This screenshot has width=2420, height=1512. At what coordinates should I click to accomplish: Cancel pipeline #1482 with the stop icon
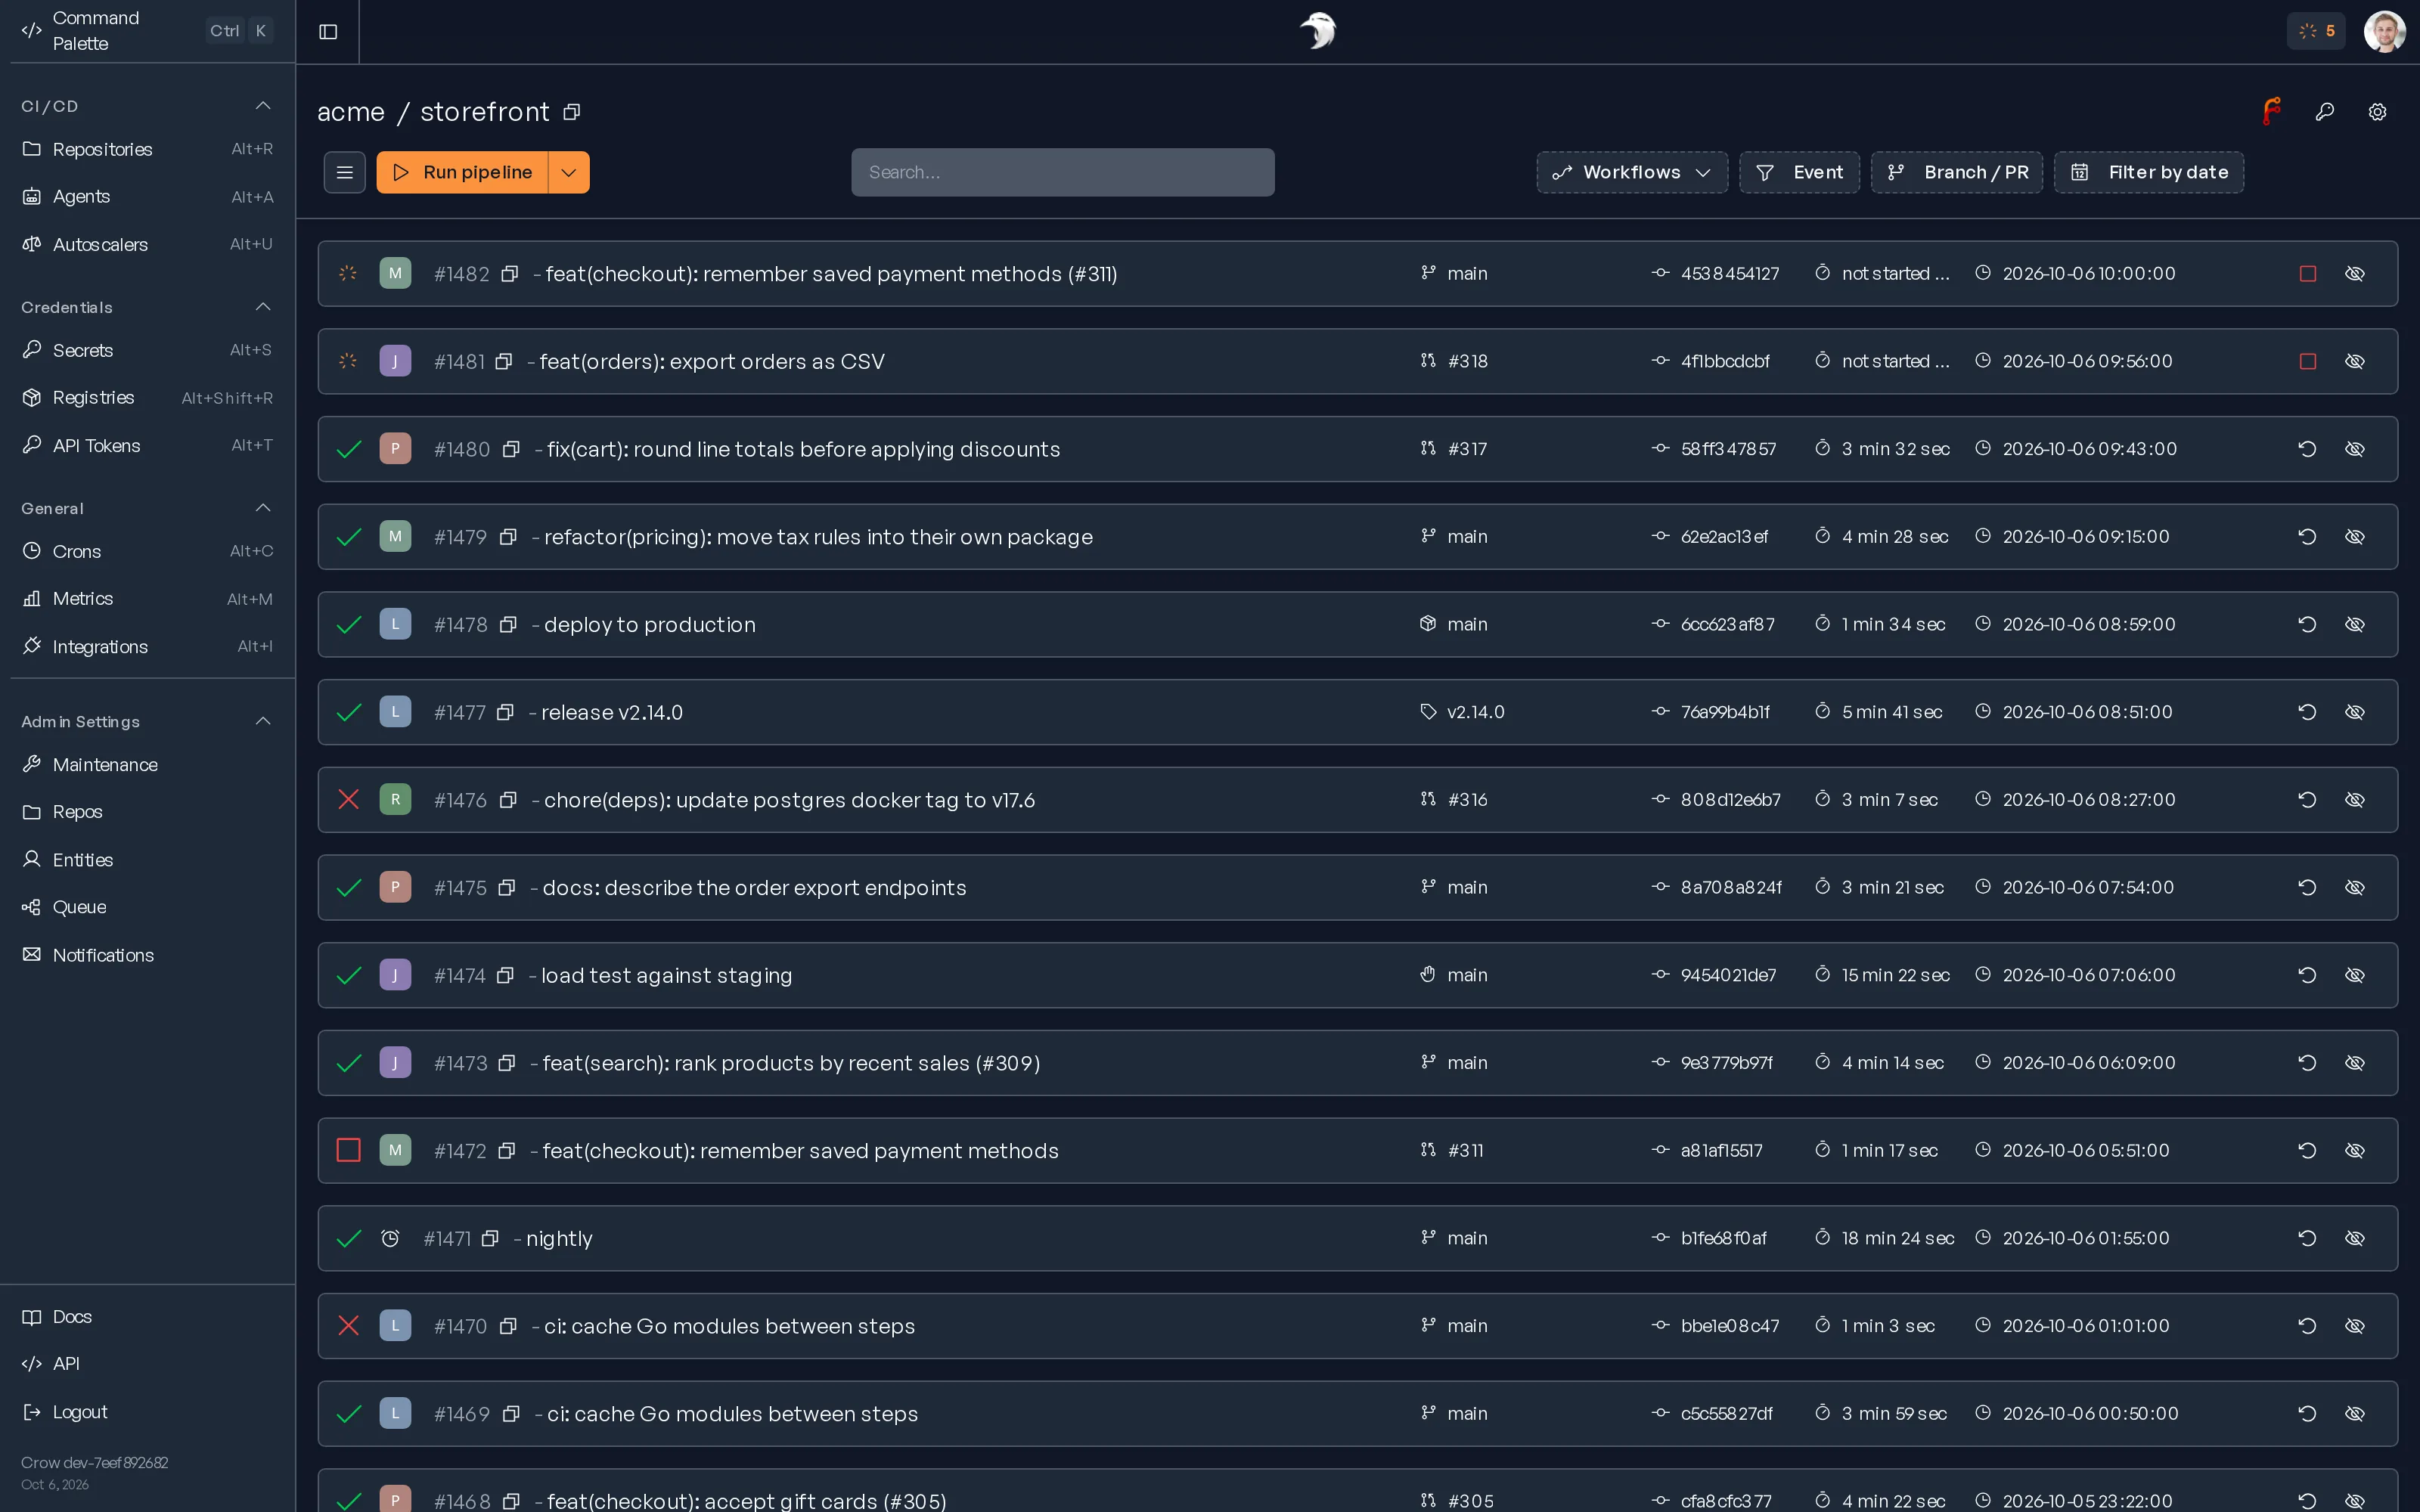2308,274
